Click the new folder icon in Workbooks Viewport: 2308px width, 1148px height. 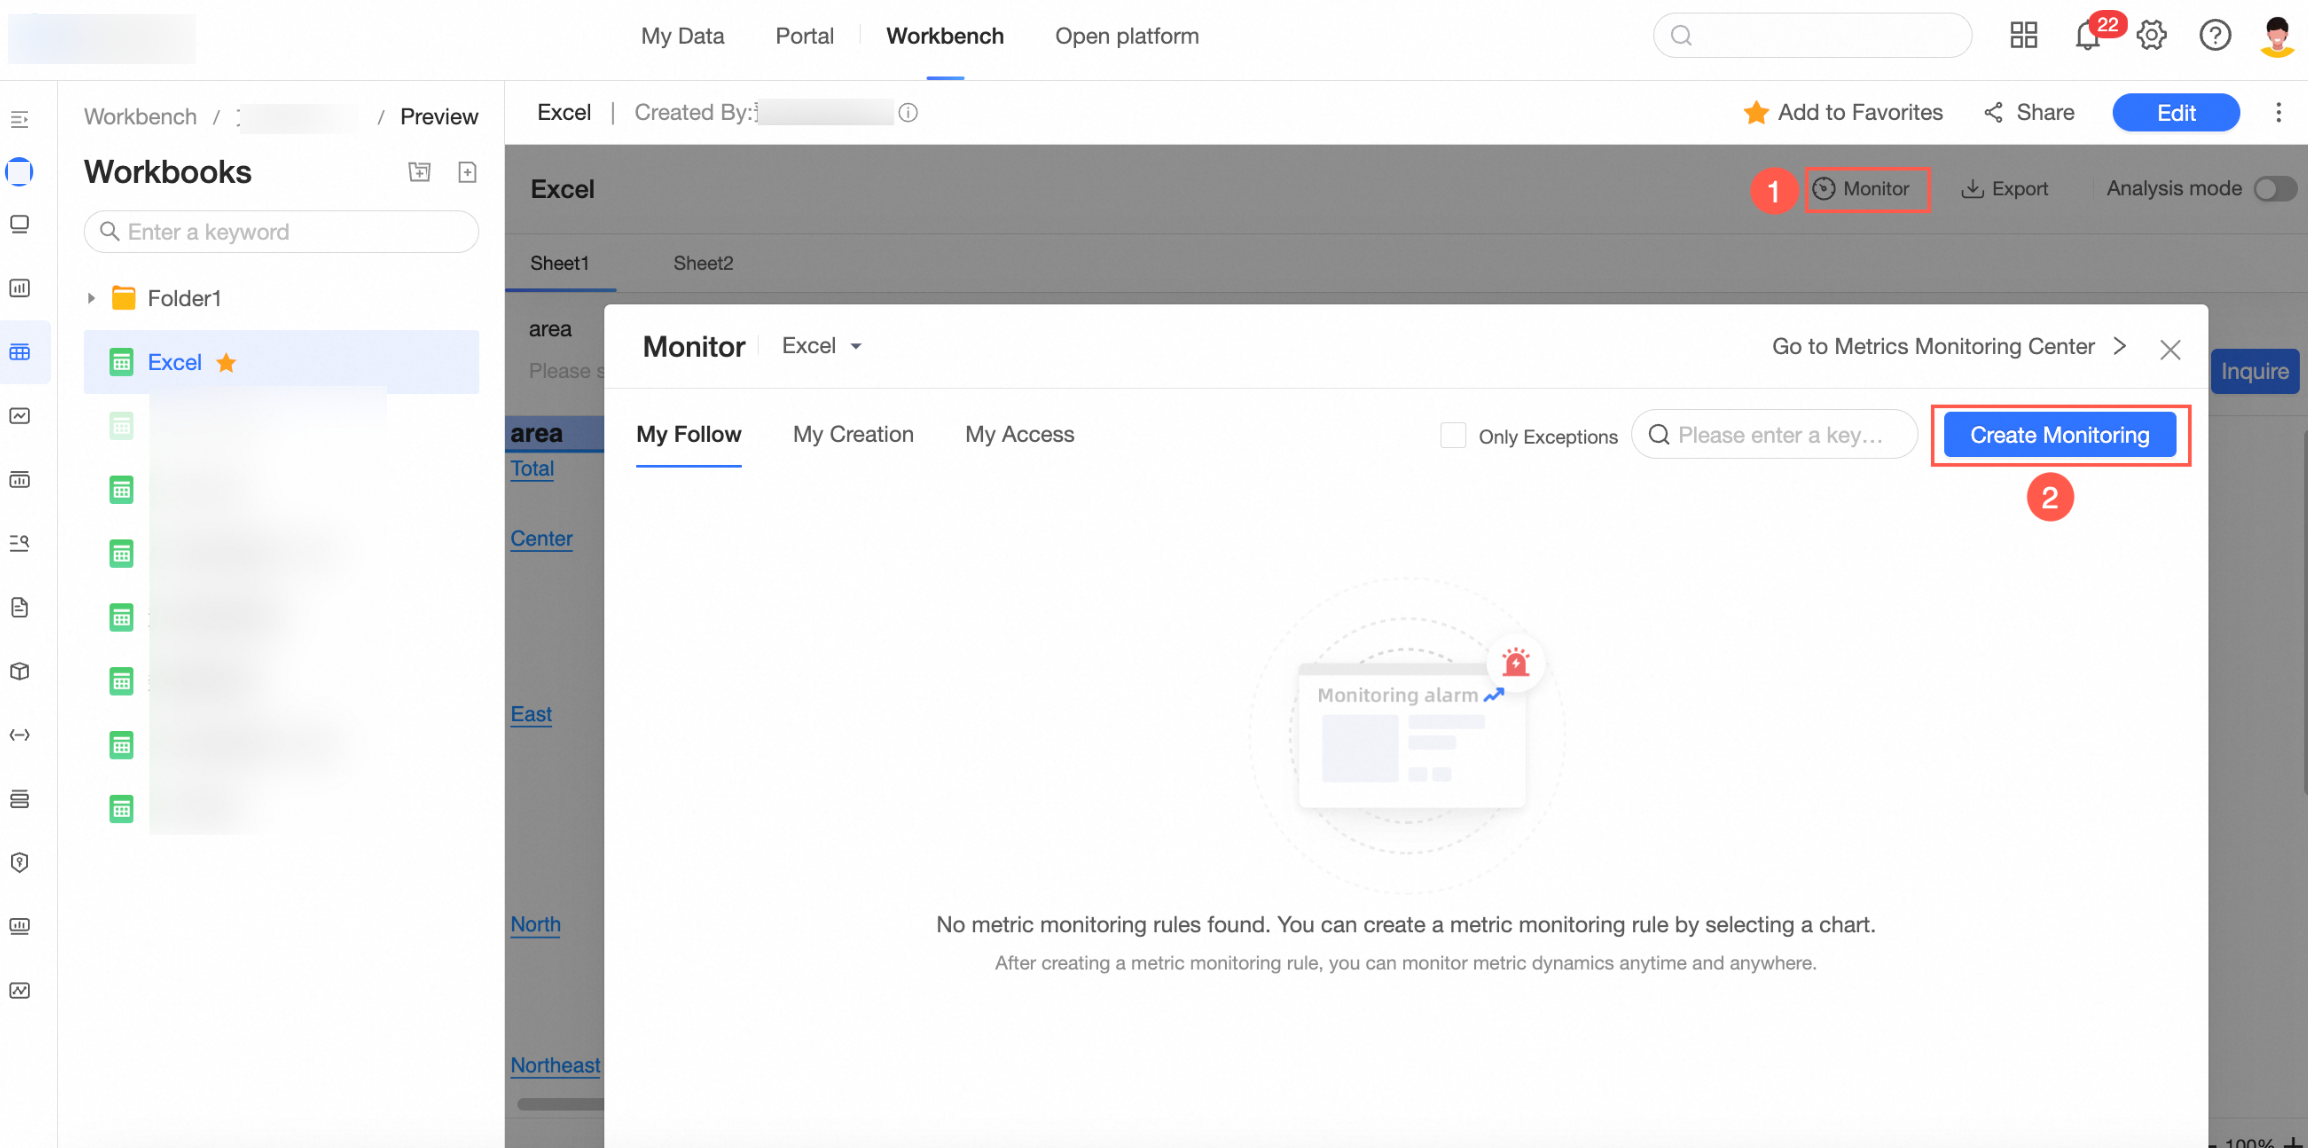419,172
